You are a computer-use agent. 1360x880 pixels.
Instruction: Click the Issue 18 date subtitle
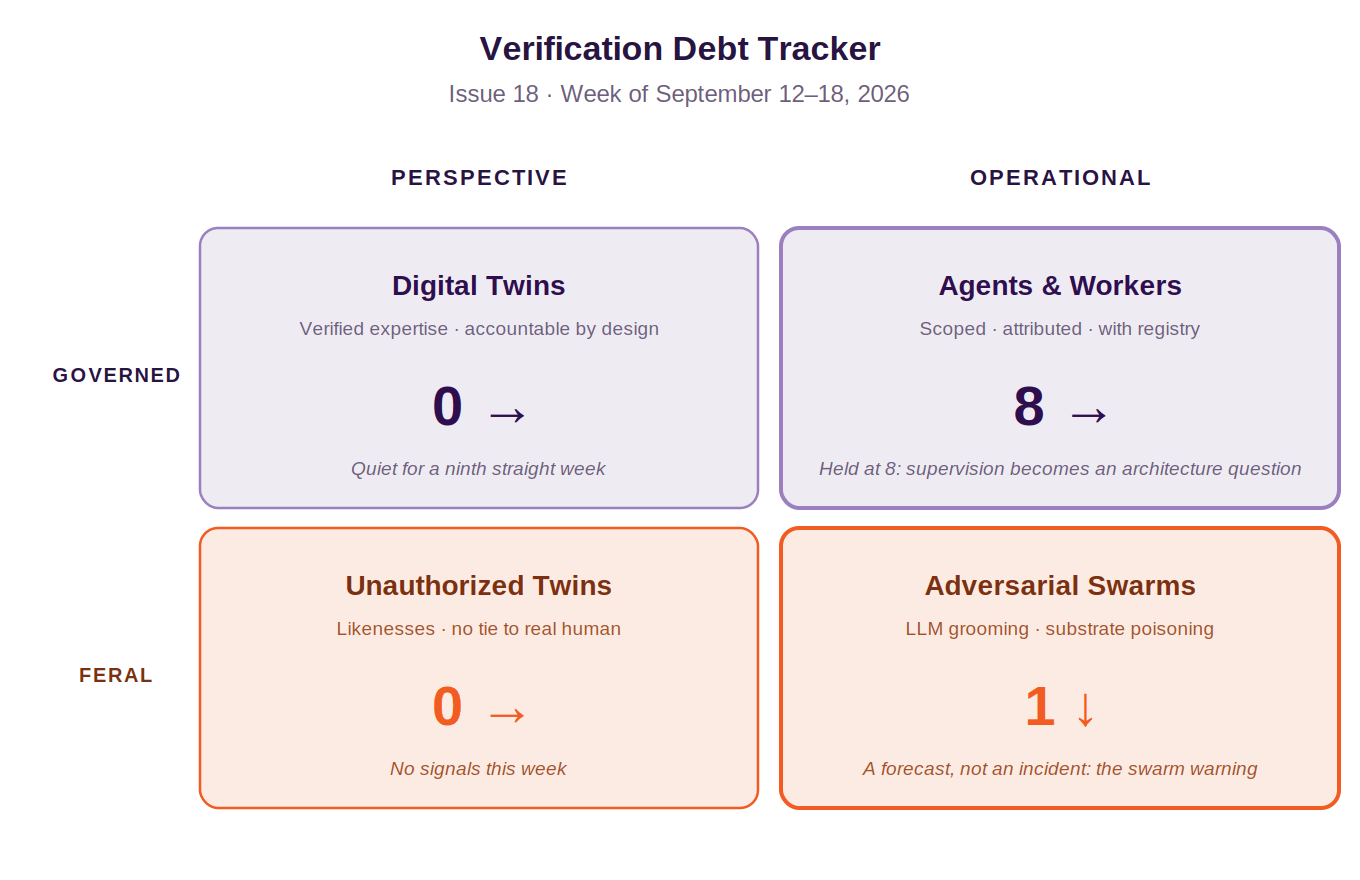(679, 94)
